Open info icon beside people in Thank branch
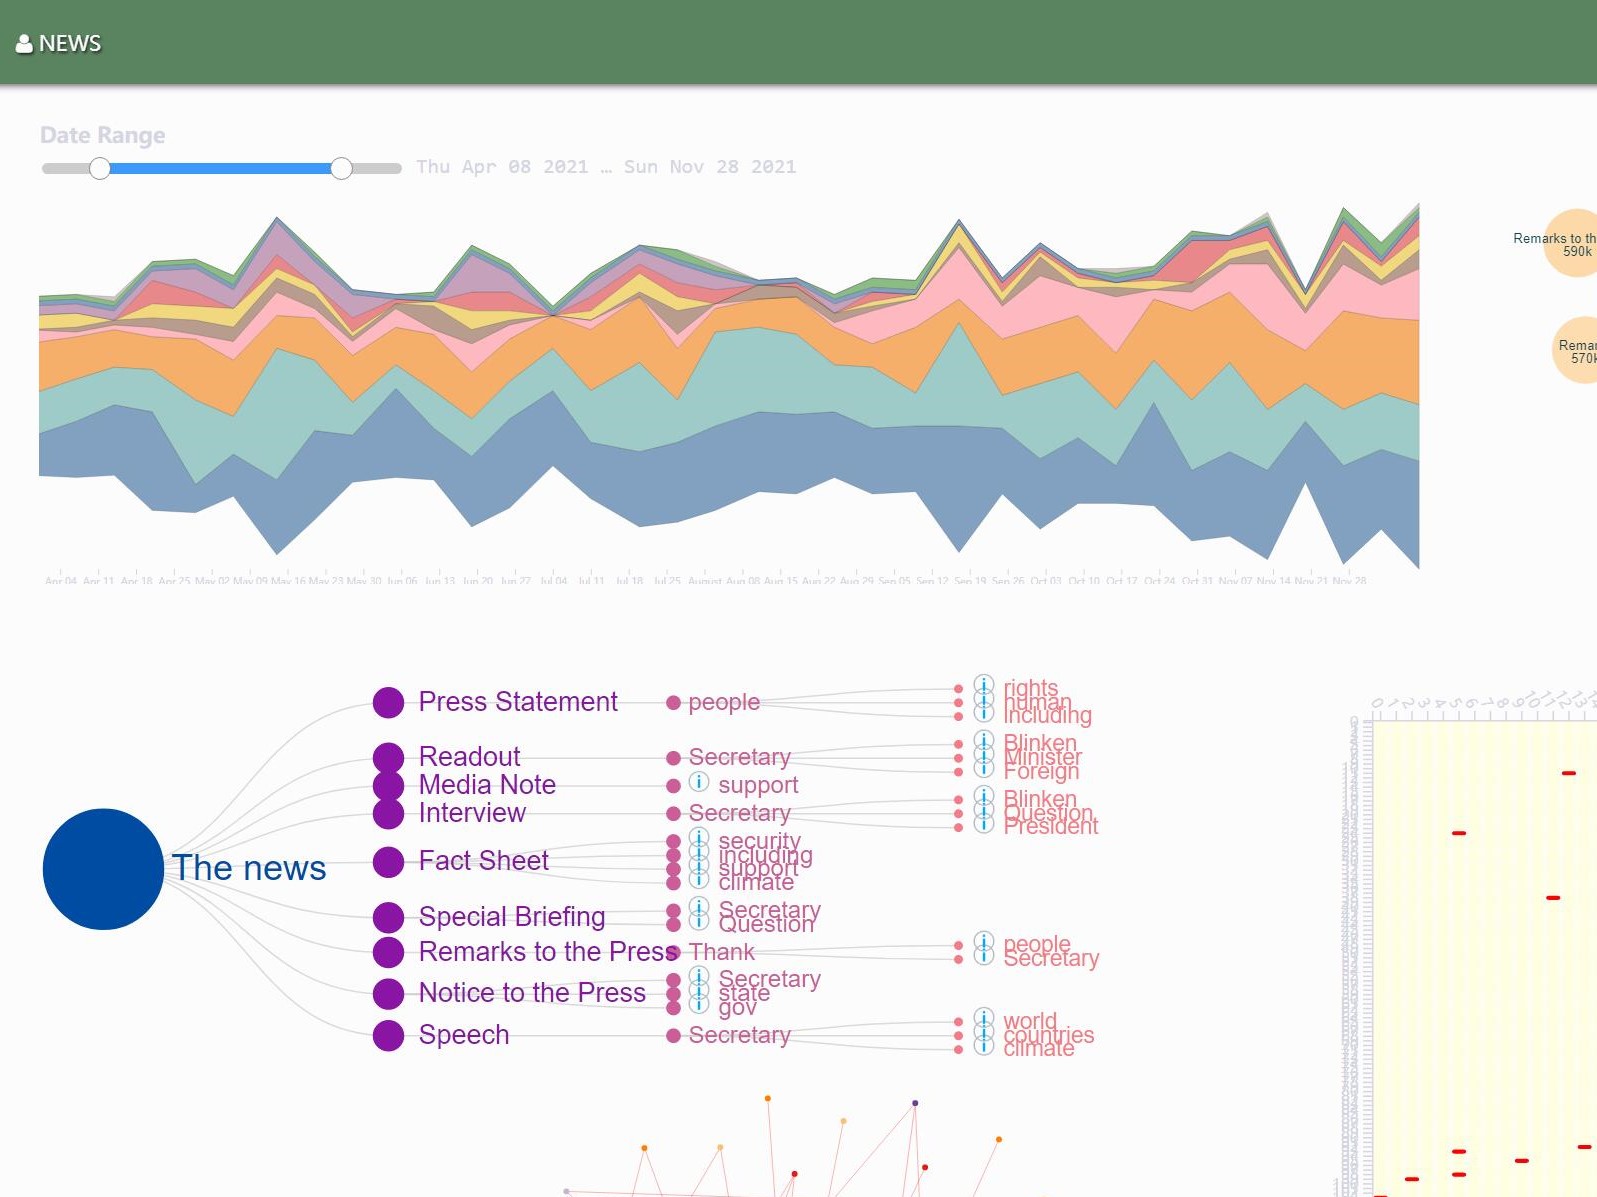 tap(984, 942)
